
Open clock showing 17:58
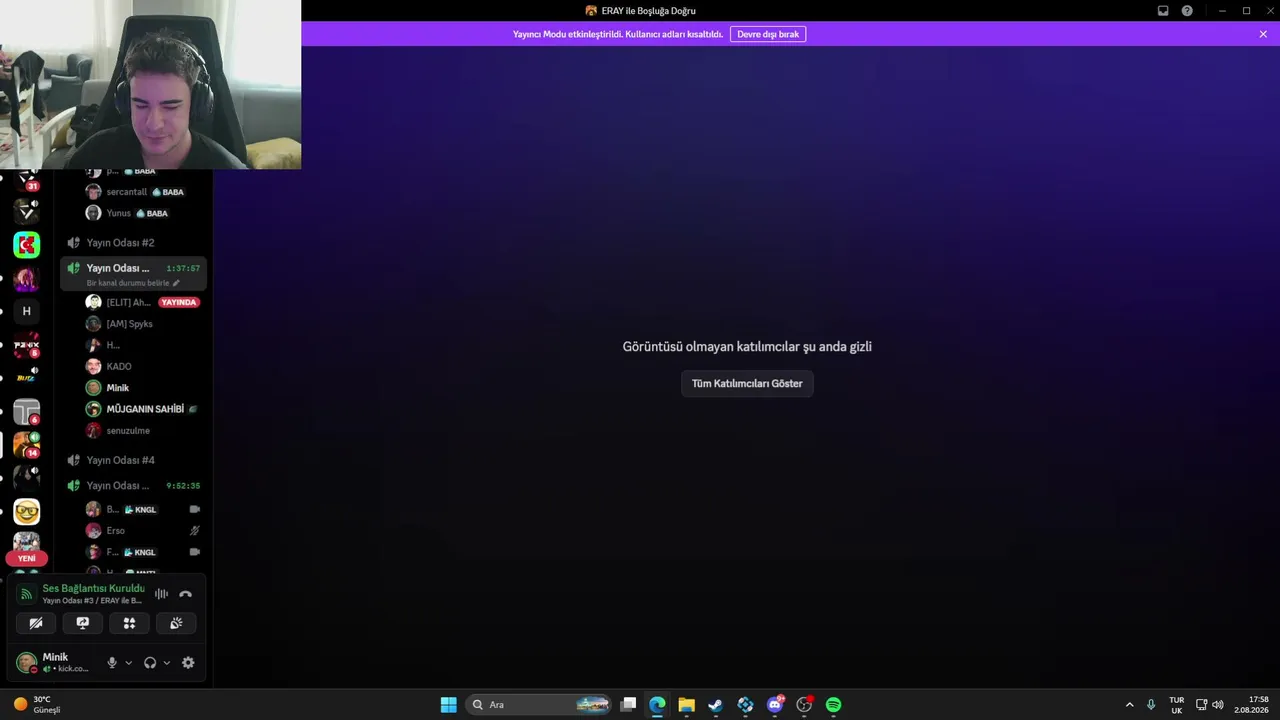coord(1251,705)
